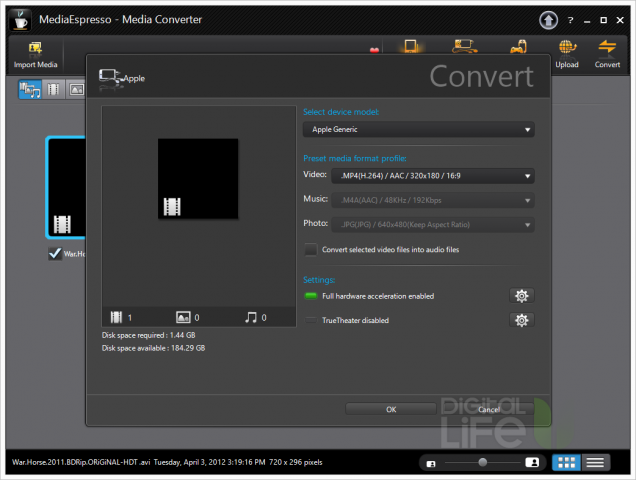Click the Cancel button
636x480 pixels.
(x=489, y=409)
